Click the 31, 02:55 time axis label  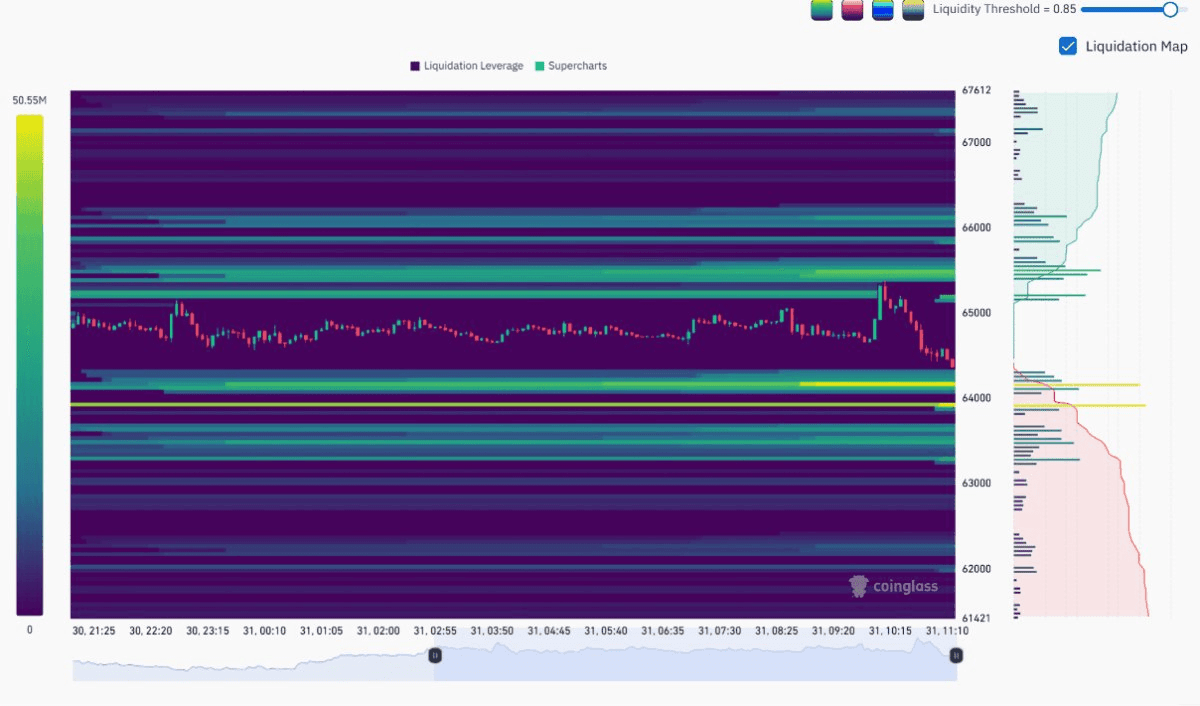(x=435, y=631)
